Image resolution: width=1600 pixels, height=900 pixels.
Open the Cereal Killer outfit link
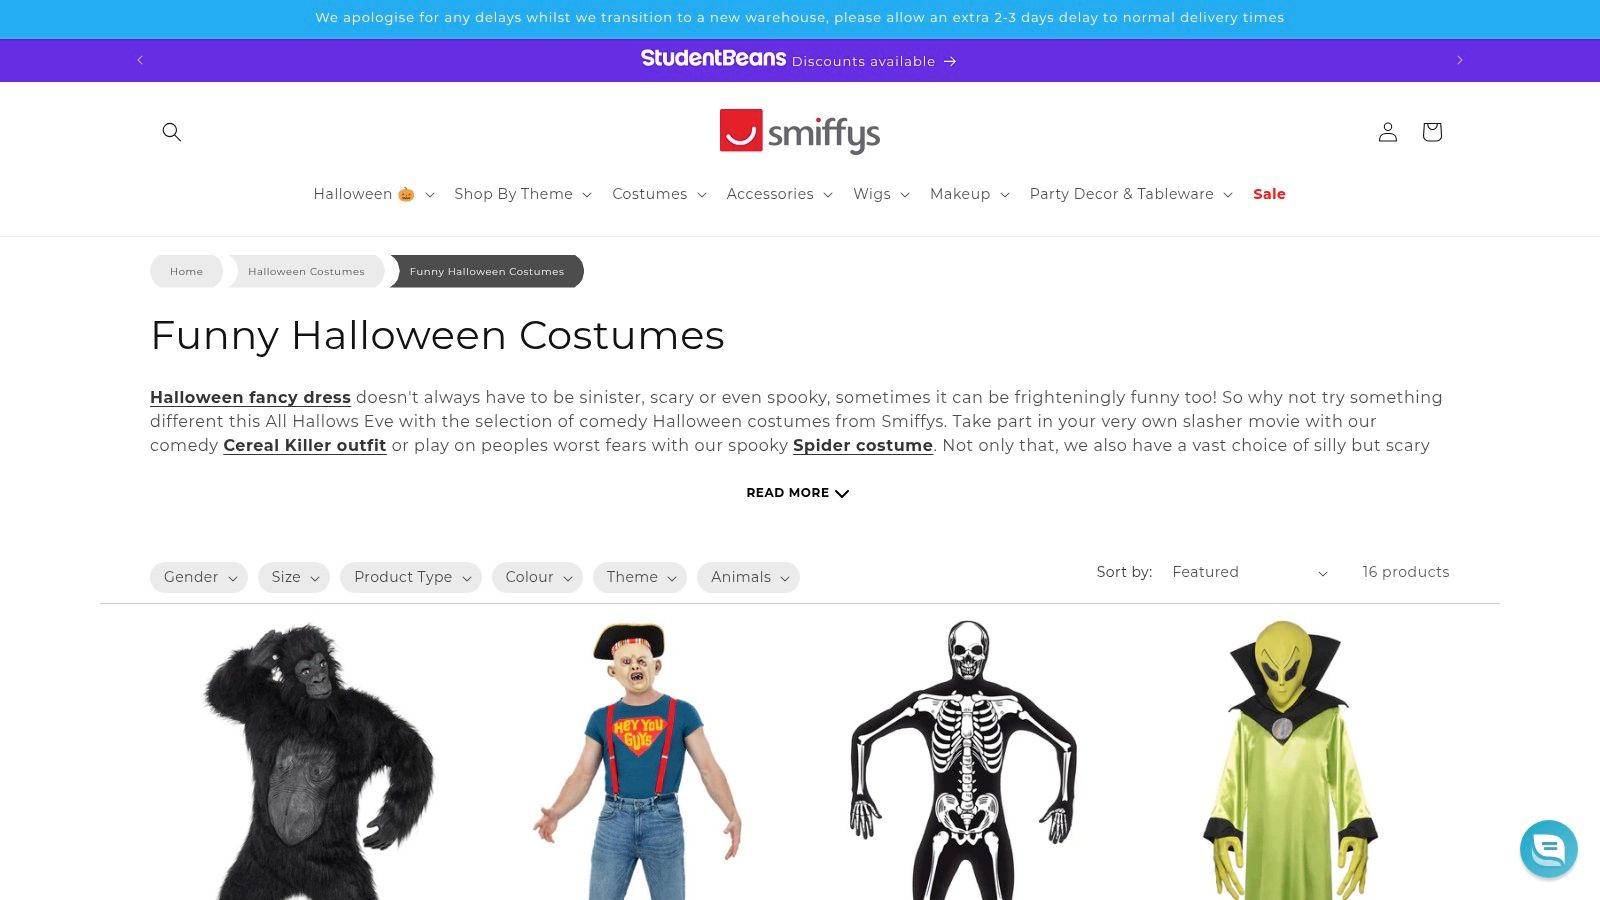(305, 445)
